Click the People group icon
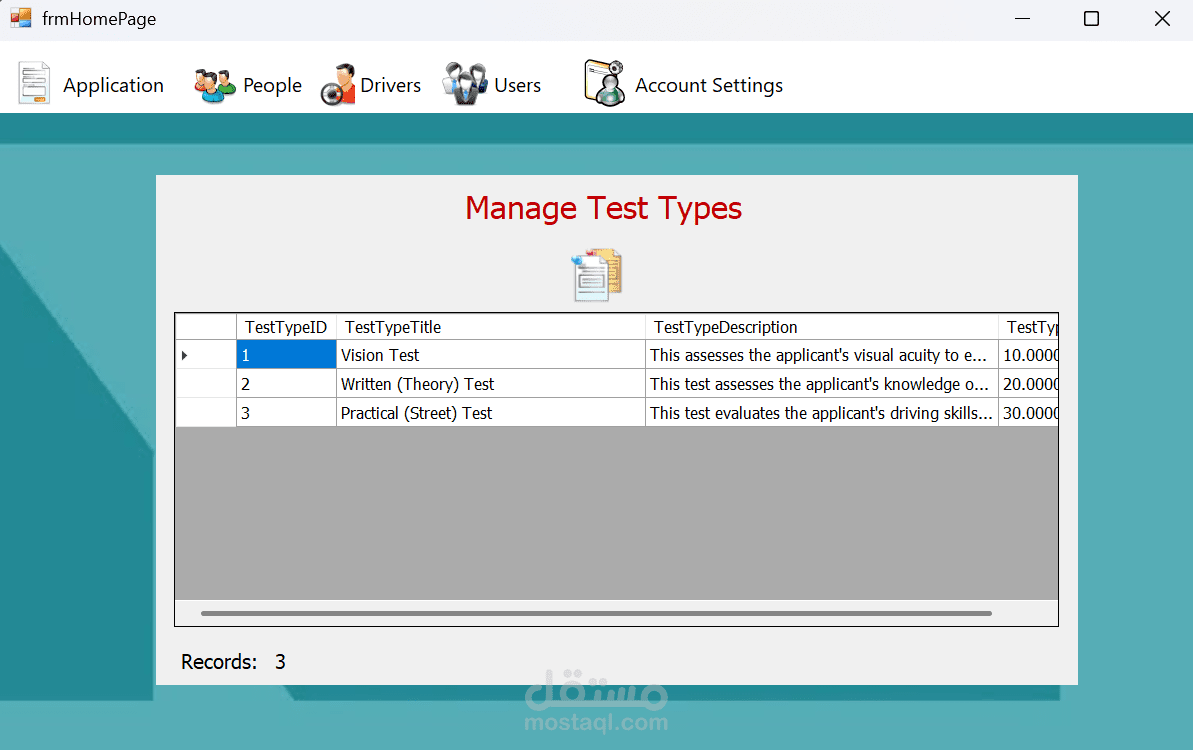This screenshot has width=1193, height=750. [215, 85]
